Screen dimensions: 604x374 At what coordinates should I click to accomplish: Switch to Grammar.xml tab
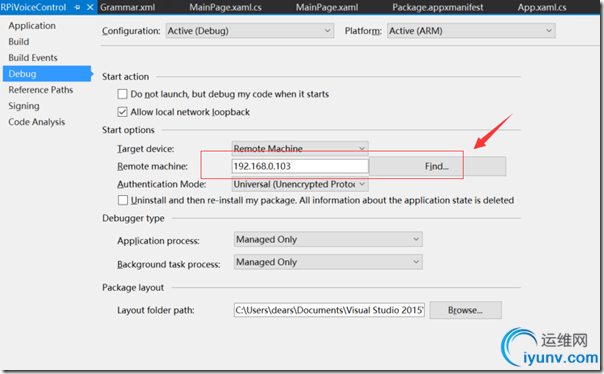click(128, 7)
